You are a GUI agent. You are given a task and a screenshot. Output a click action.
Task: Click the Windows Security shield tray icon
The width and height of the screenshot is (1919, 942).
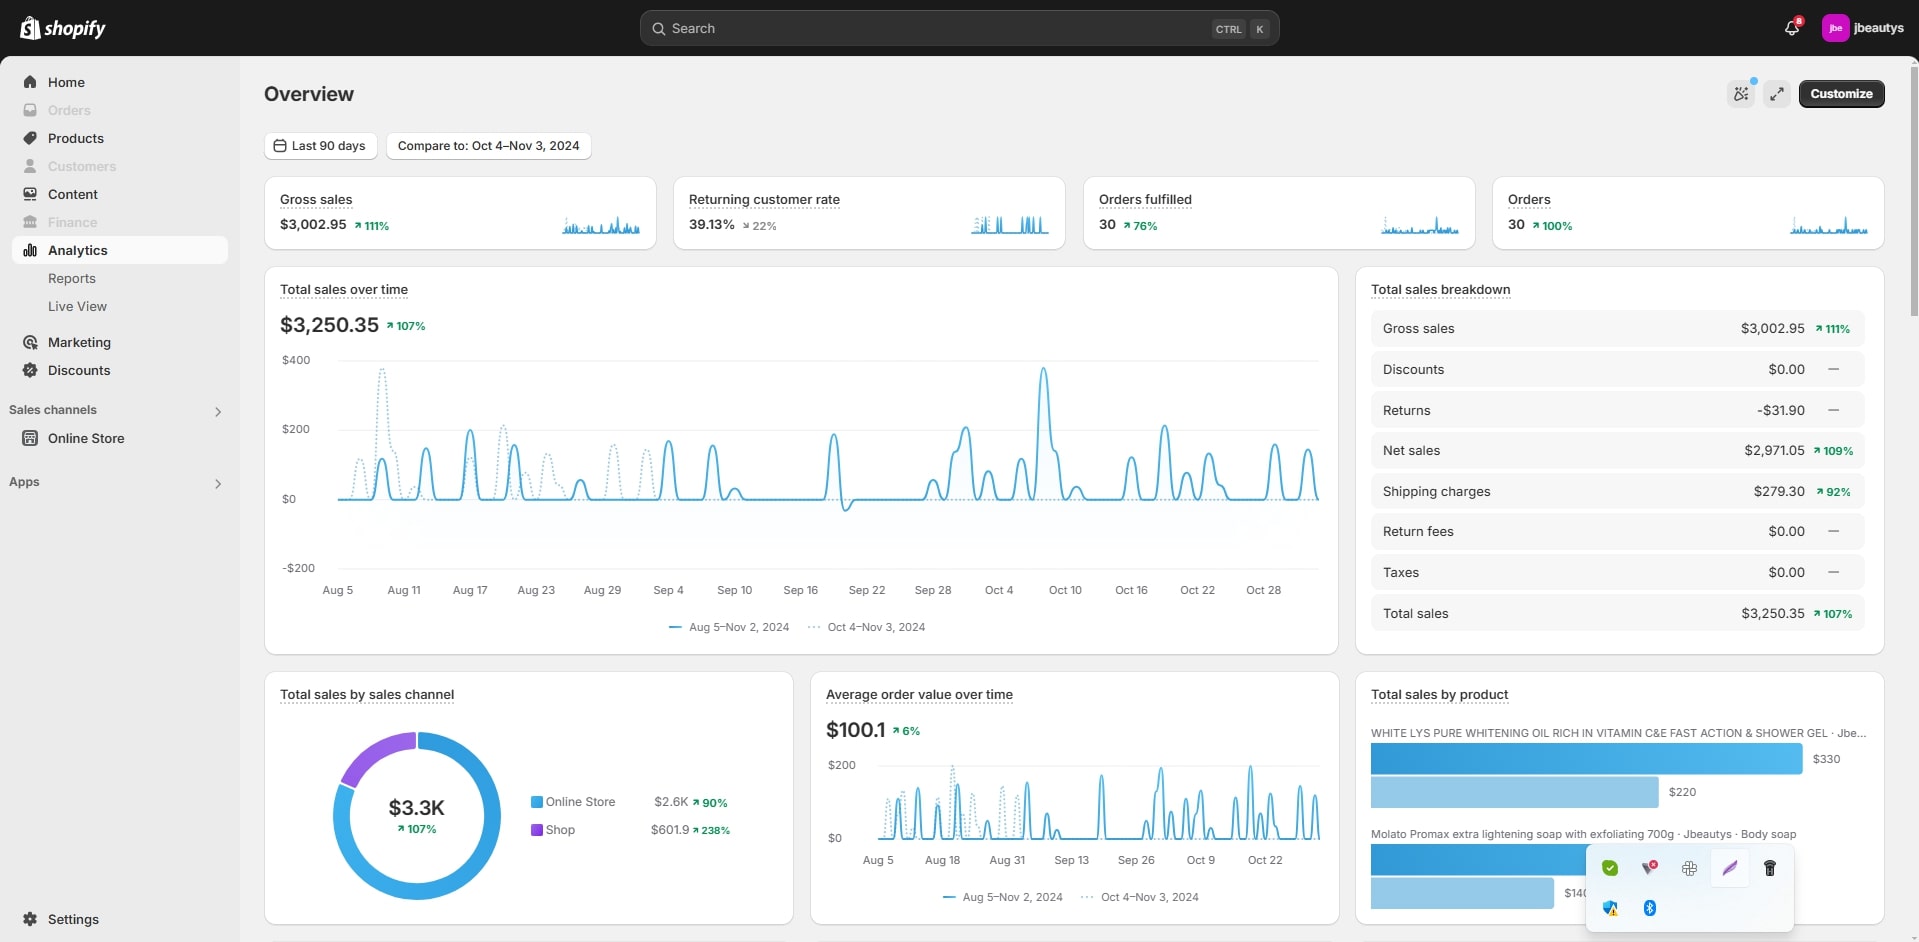click(1610, 908)
